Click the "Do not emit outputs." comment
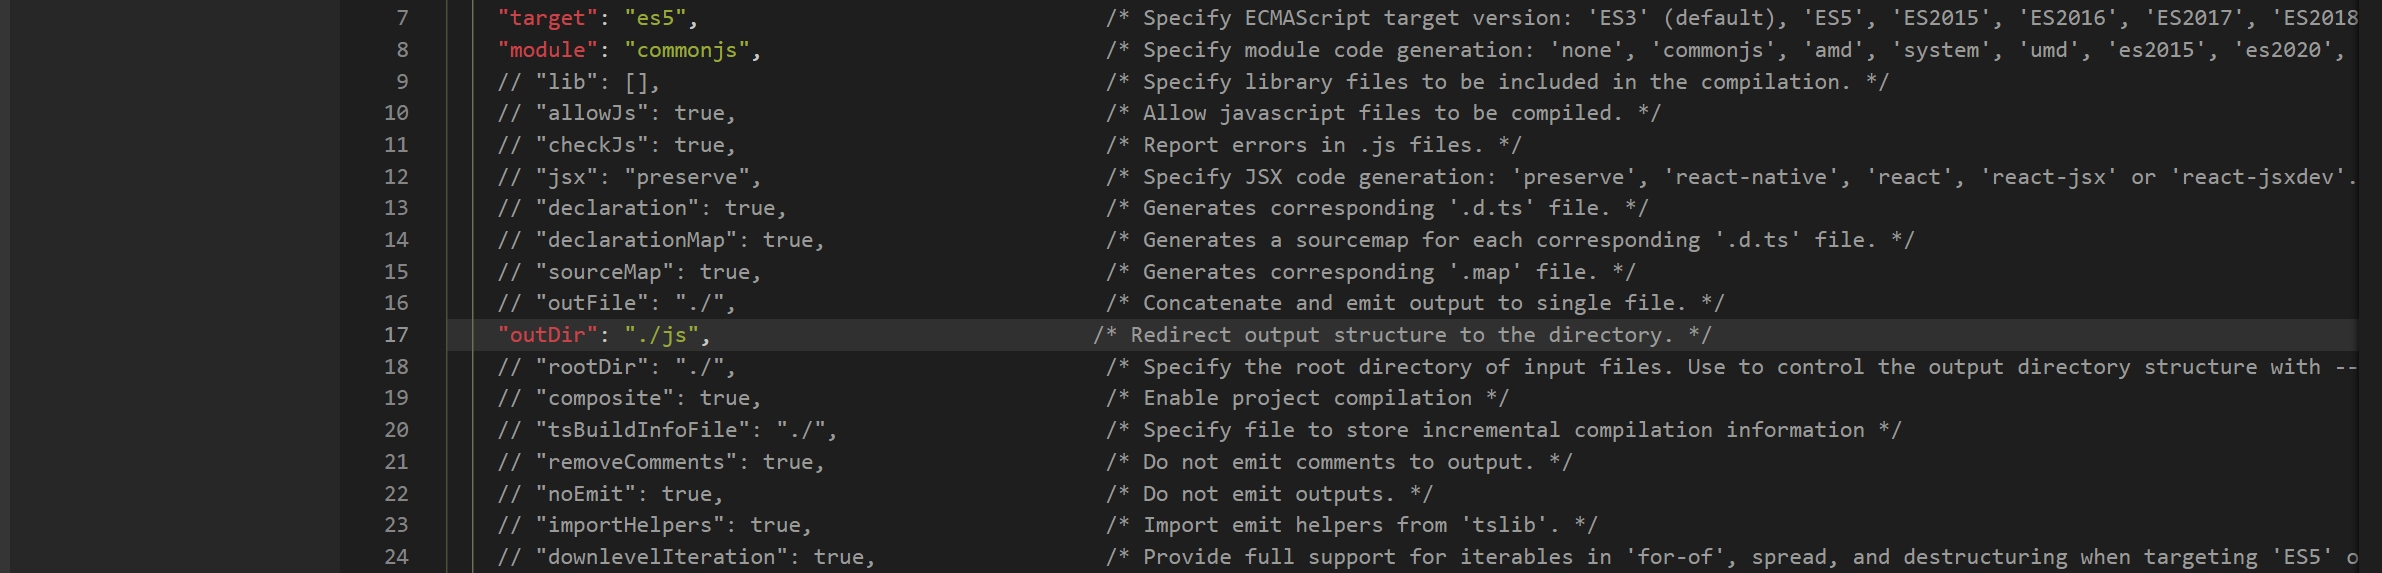Screen dimensions: 2382x573 [1269, 494]
